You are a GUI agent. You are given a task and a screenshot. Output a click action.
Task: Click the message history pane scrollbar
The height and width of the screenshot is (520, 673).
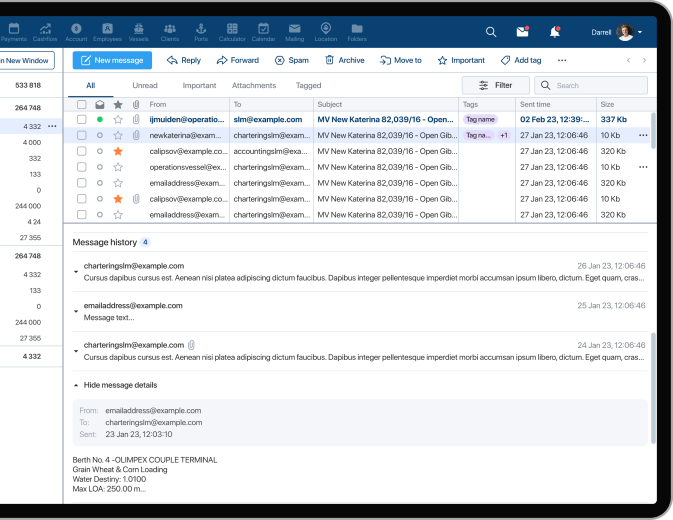tap(653, 388)
